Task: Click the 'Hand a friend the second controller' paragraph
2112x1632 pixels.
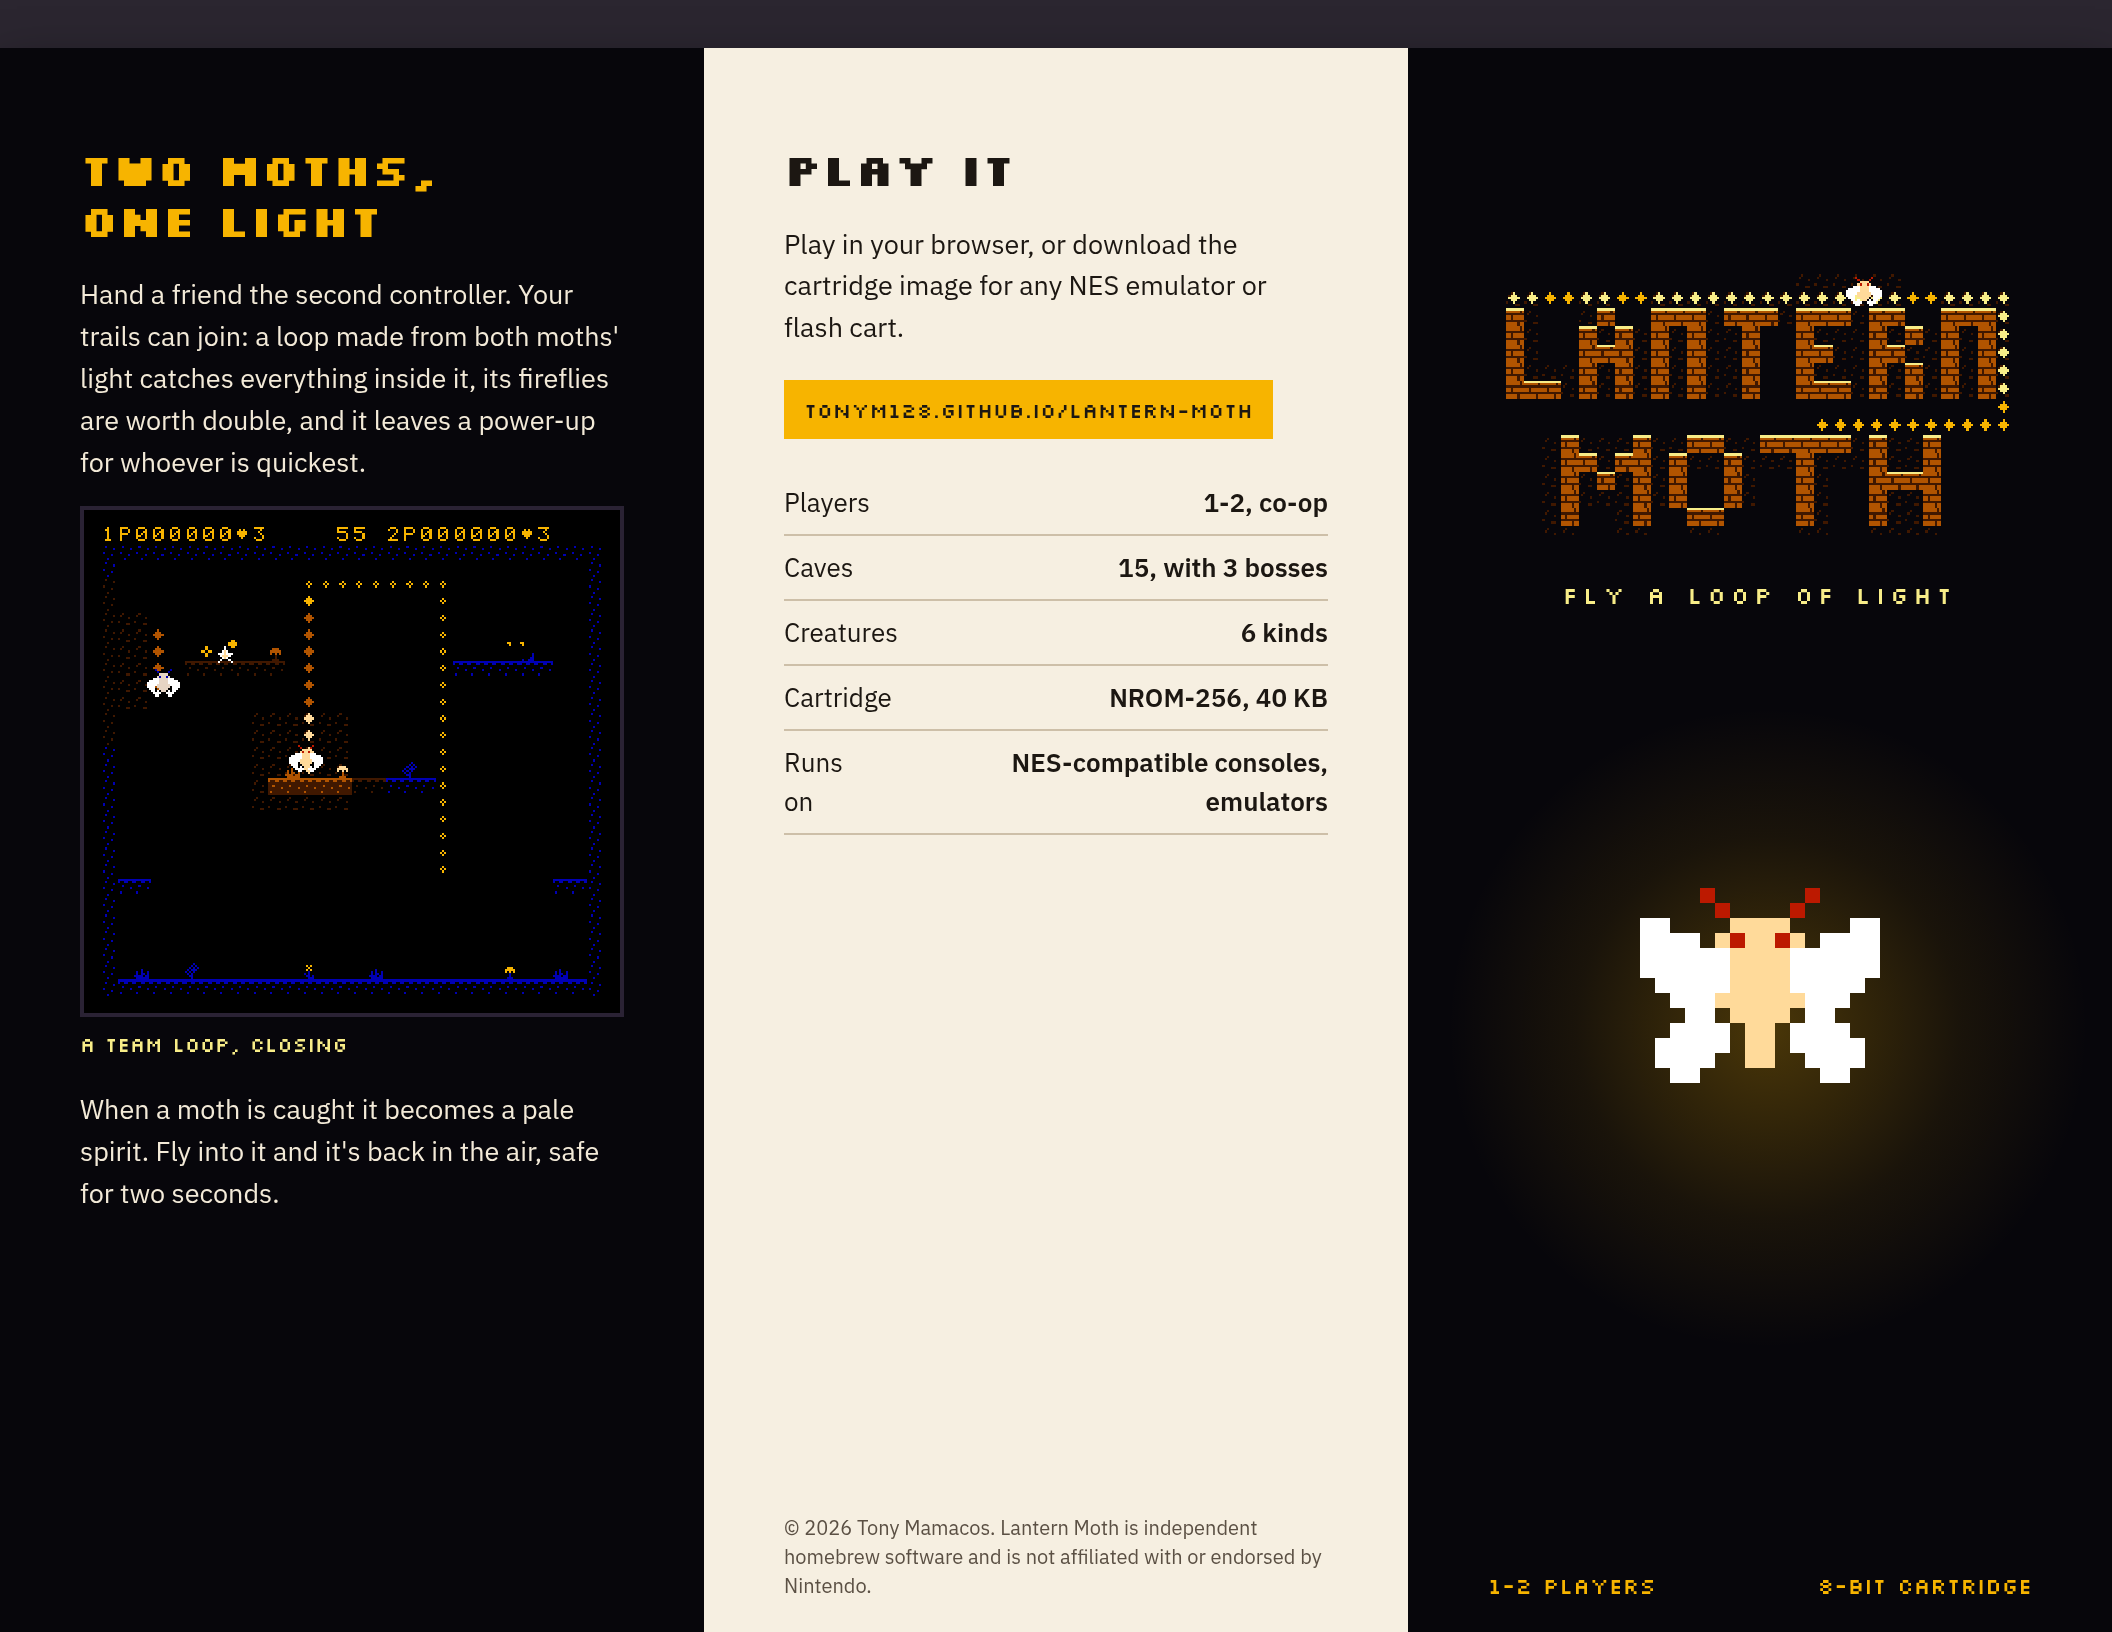Action: (x=350, y=379)
